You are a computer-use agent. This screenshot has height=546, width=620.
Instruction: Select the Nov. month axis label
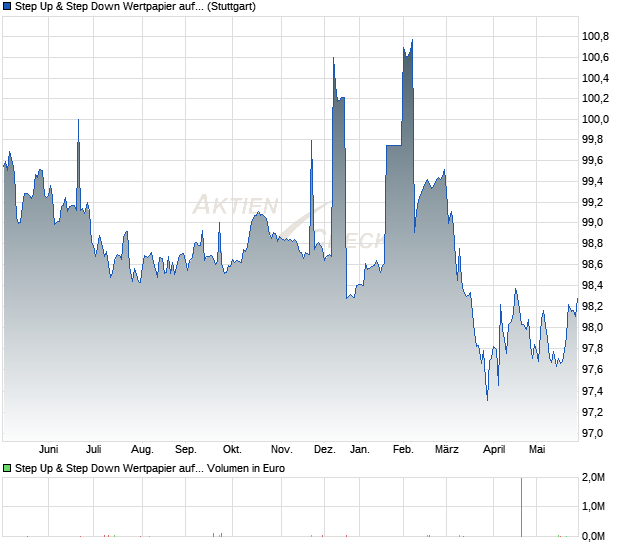coord(282,450)
